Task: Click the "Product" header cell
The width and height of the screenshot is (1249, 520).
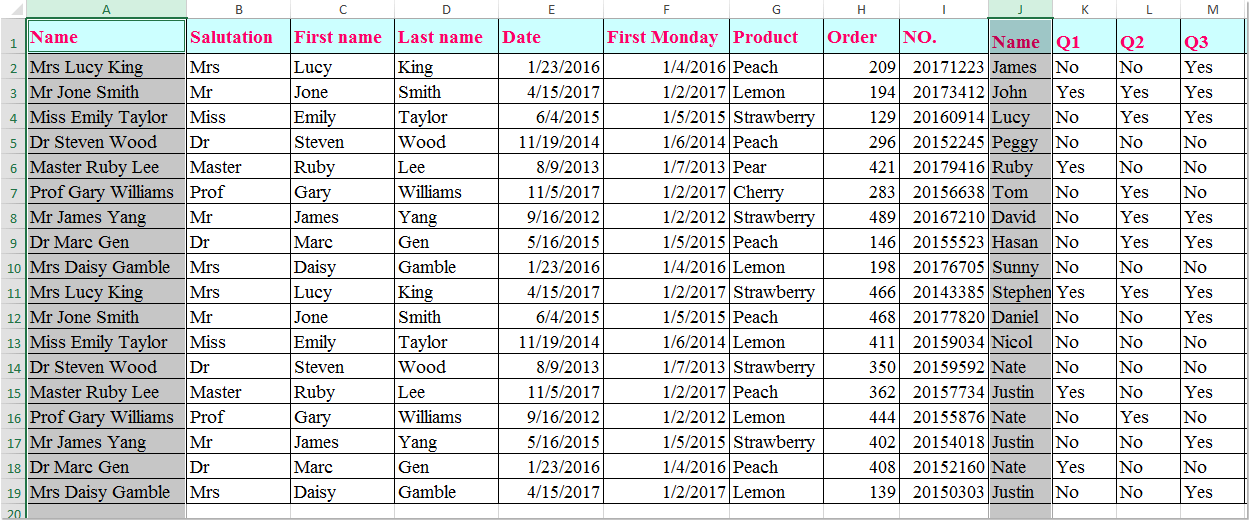Action: (x=776, y=37)
